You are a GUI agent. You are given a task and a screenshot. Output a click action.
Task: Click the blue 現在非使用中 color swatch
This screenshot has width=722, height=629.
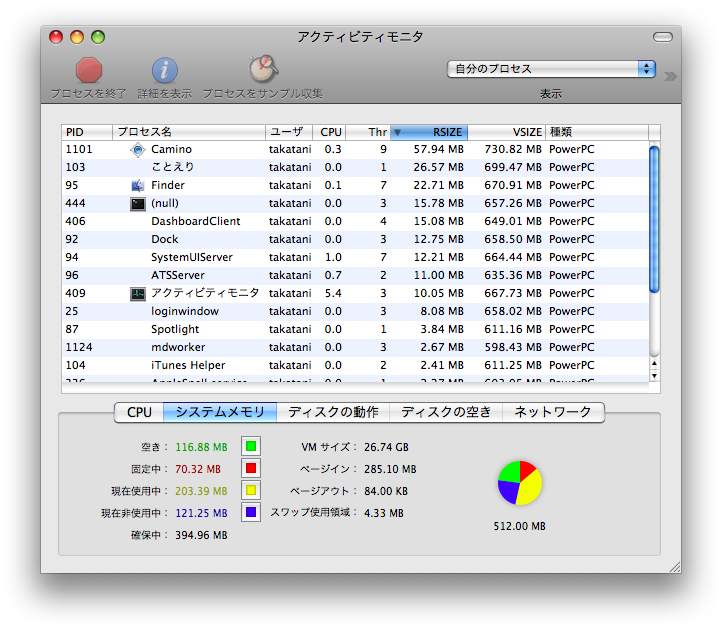[251, 512]
